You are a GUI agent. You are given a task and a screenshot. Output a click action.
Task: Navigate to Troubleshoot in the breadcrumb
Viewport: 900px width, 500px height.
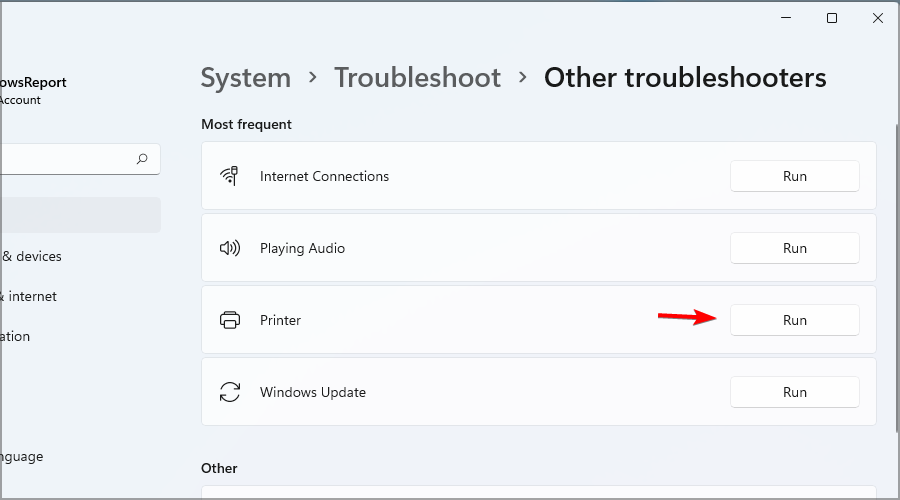417,78
